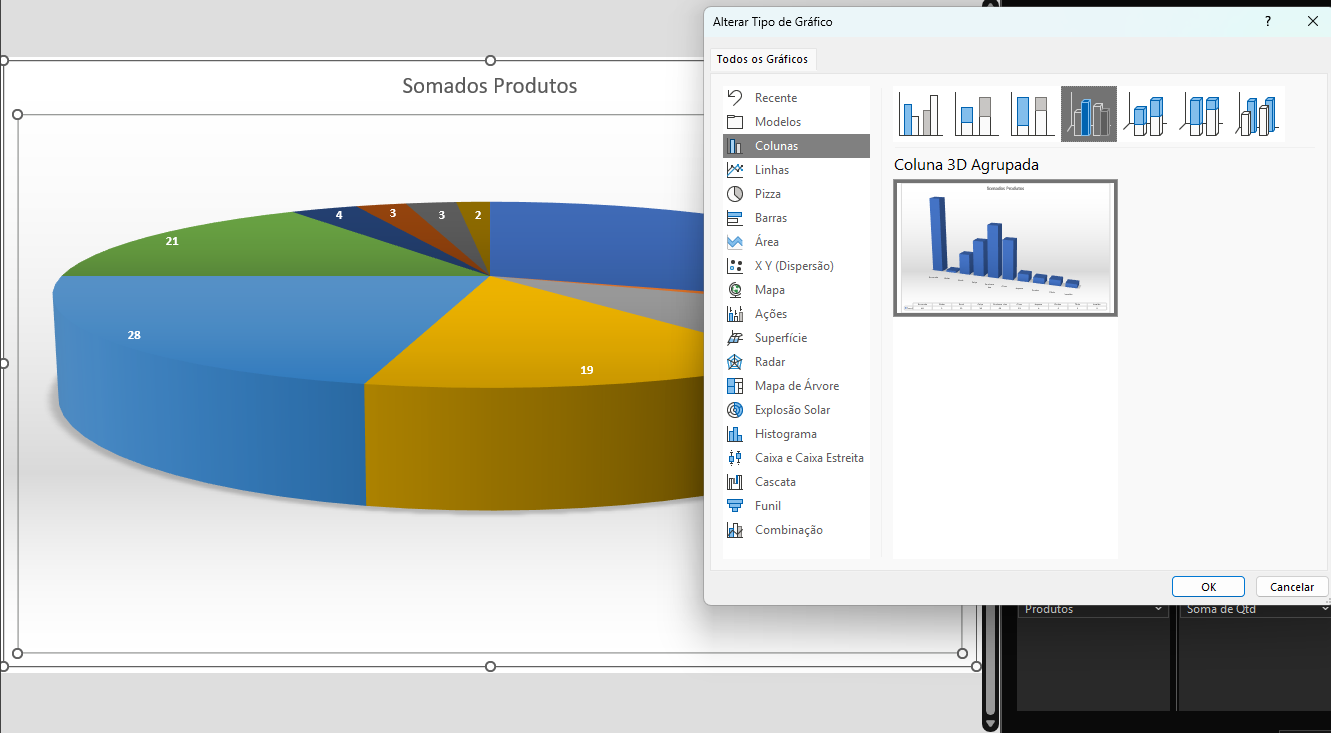Select the Ações chart category

click(796, 314)
